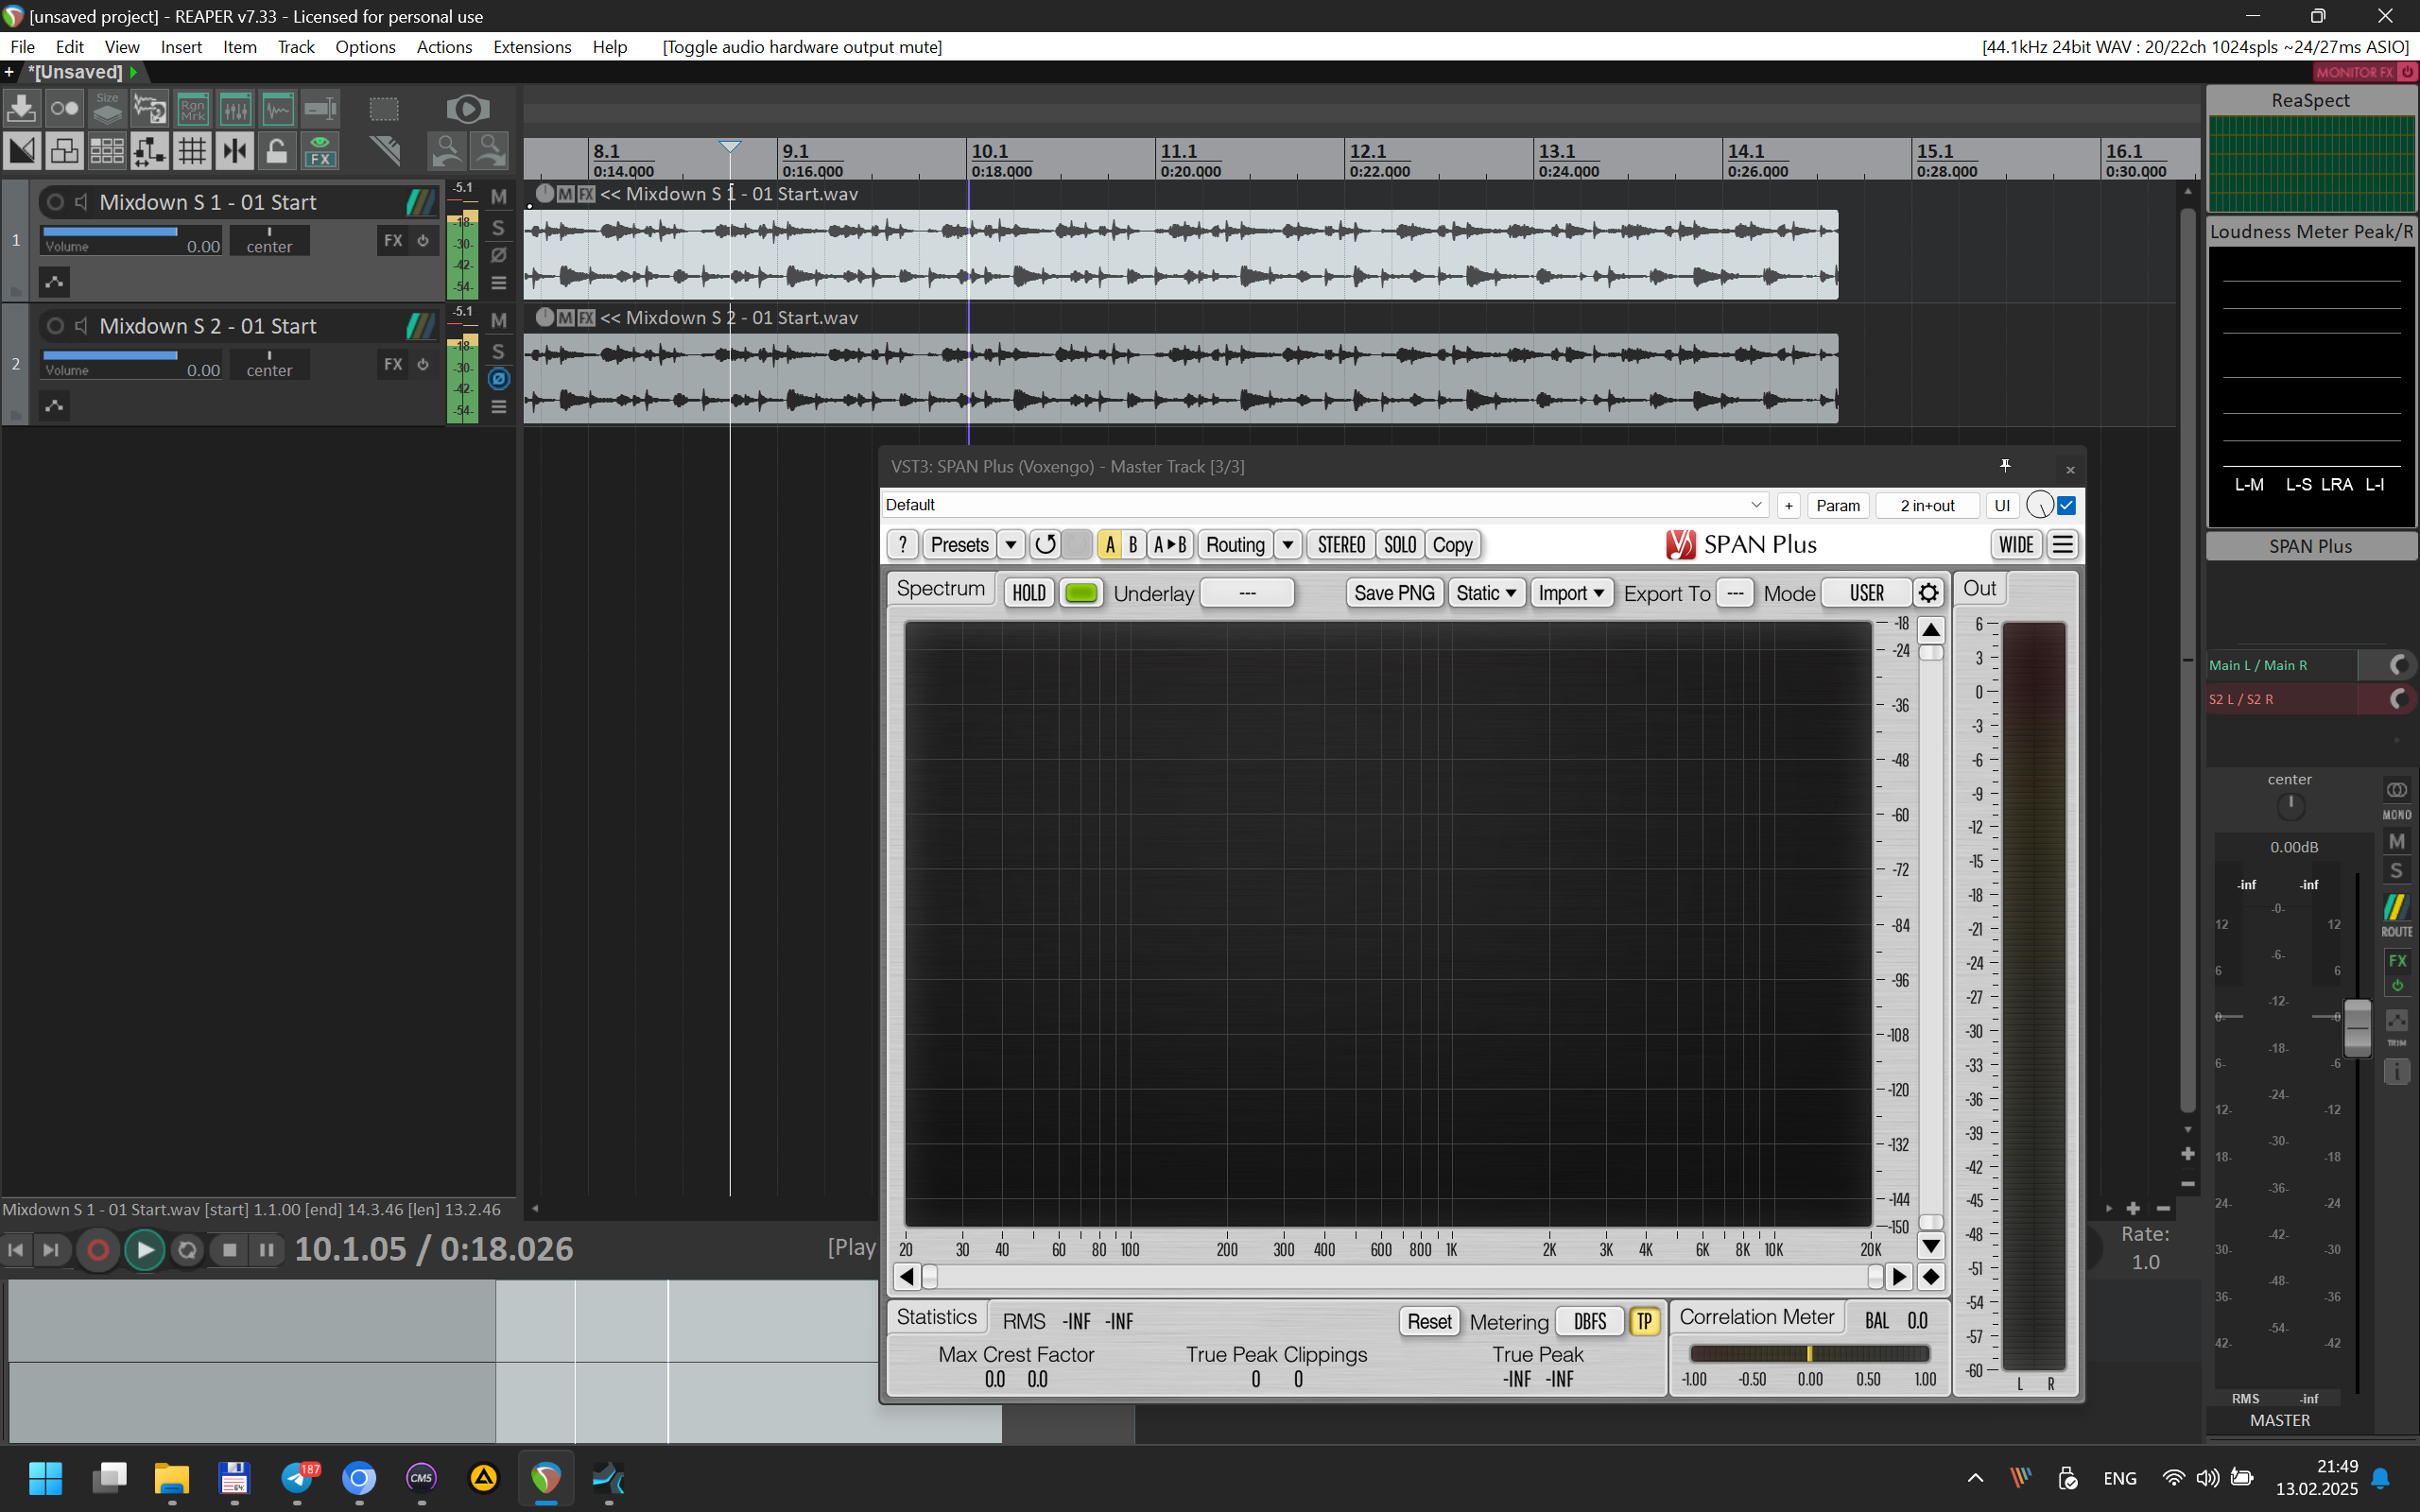Toggle SPAN Plus bypass checkbox
2420x1512 pixels.
[x=2067, y=505]
